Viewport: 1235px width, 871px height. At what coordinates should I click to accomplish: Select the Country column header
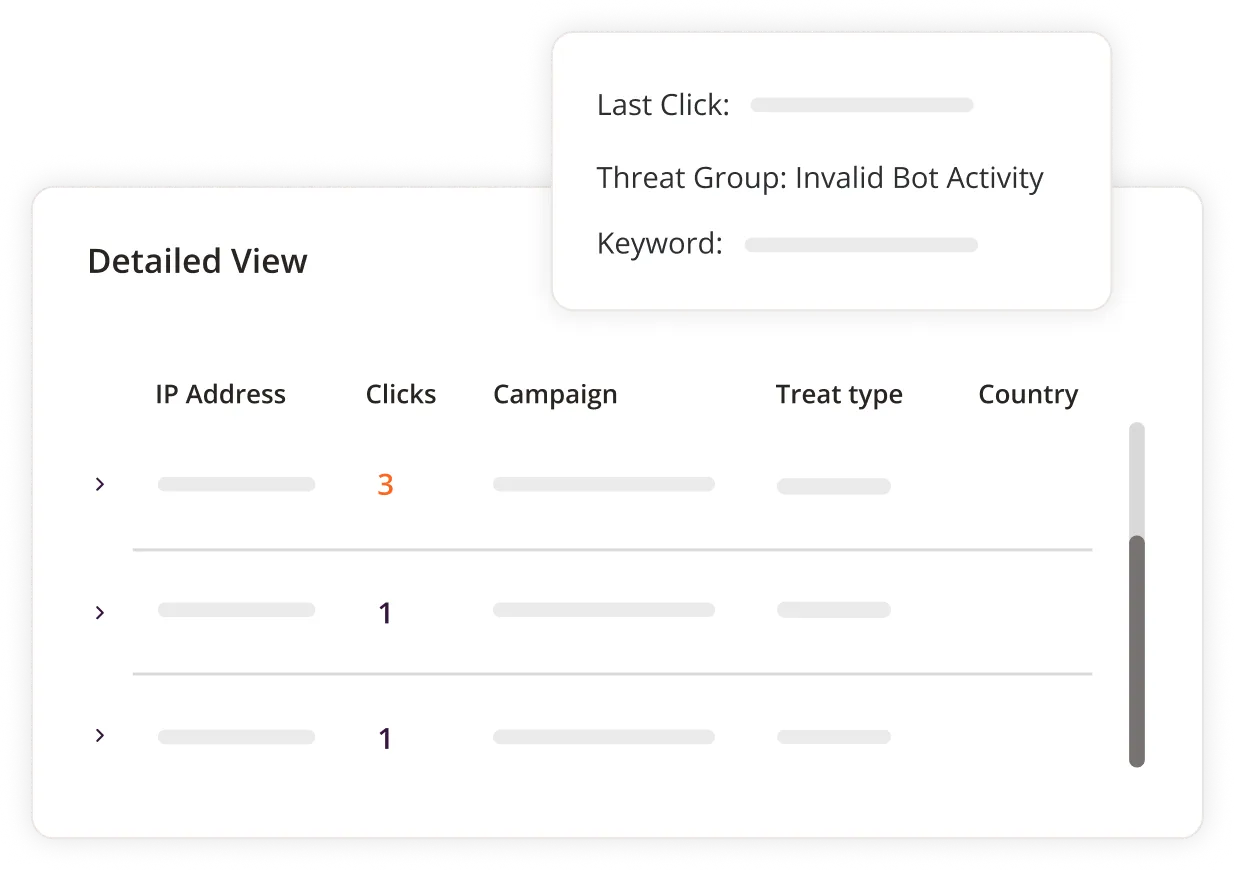point(1027,395)
